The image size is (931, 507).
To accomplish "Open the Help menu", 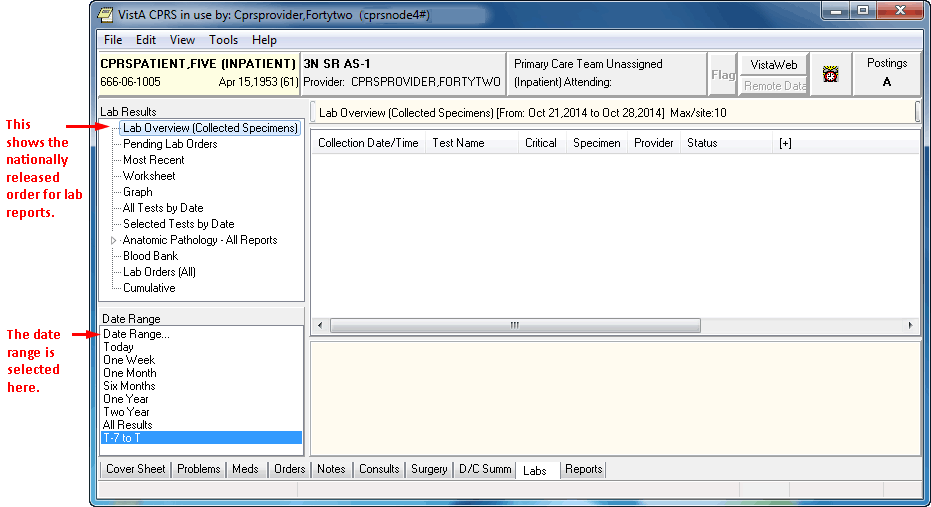I will [x=264, y=40].
